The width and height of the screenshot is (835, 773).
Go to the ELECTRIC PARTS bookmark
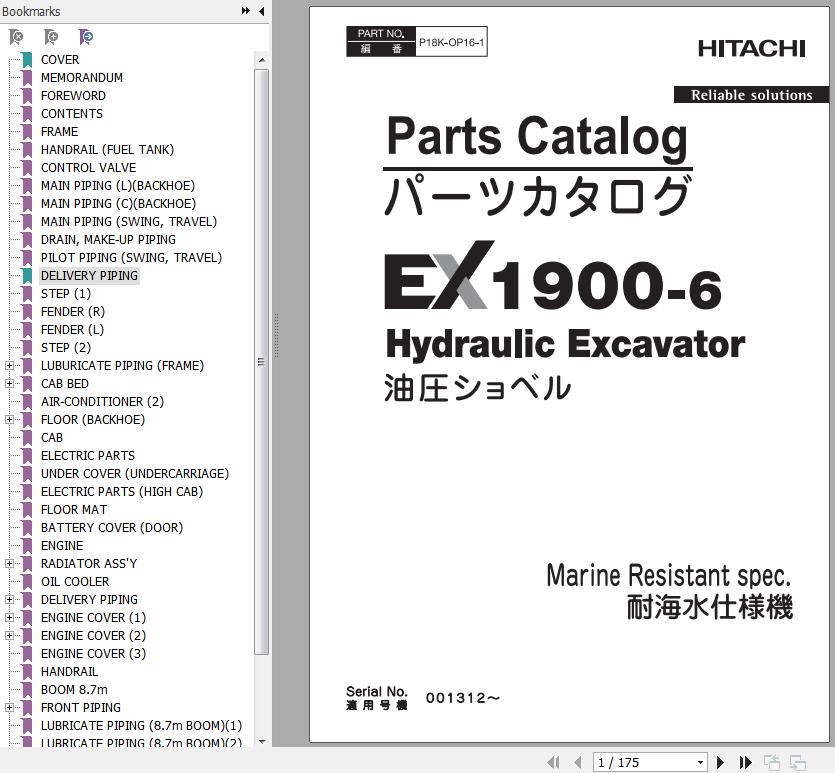[88, 456]
